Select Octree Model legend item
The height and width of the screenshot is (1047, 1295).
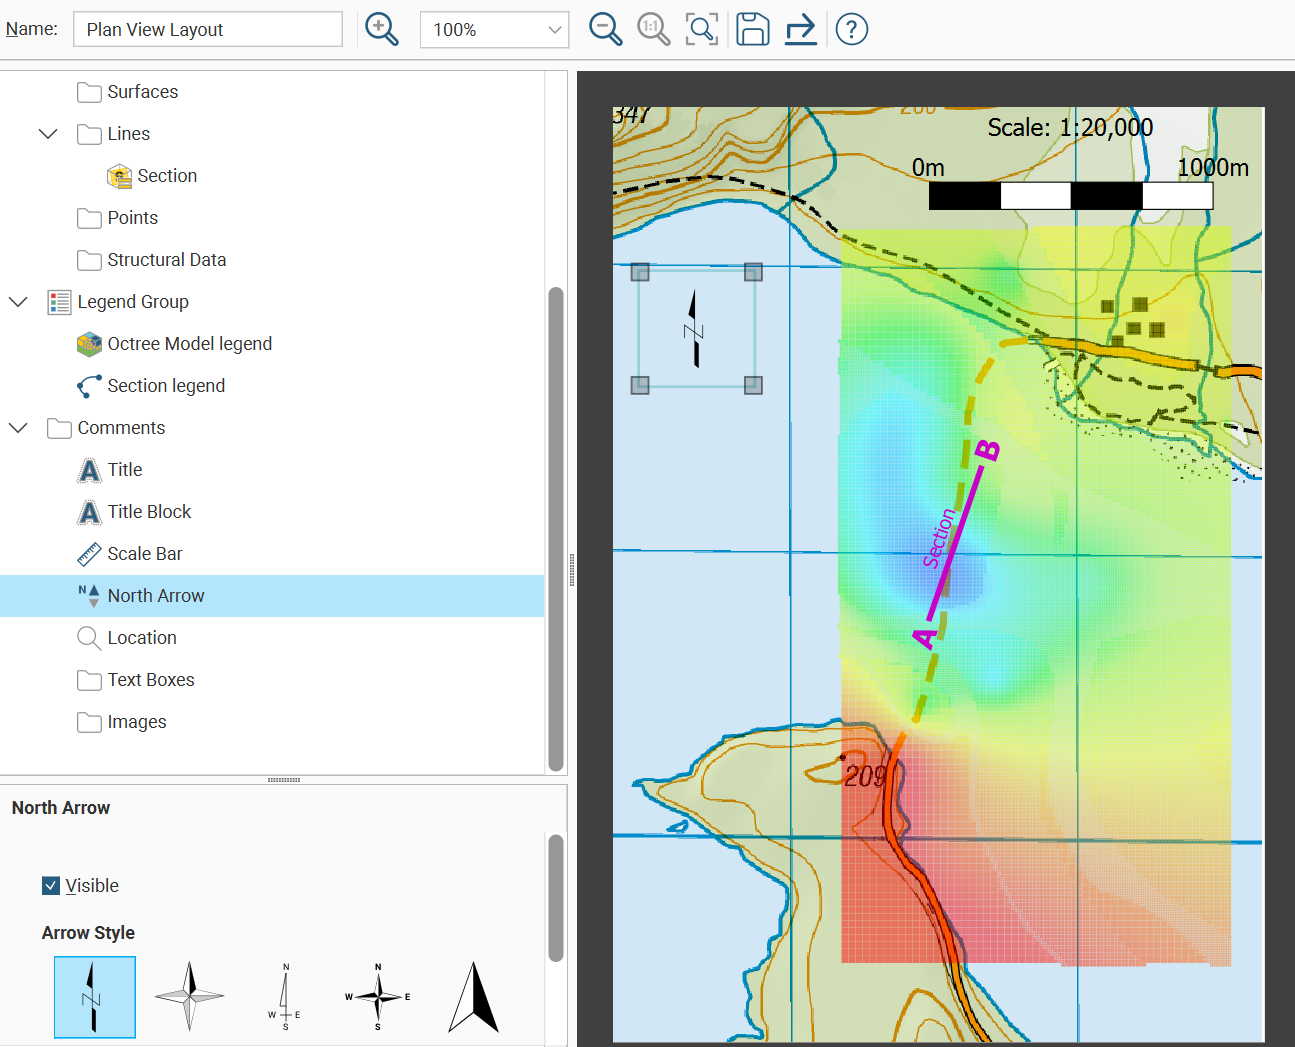[189, 344]
